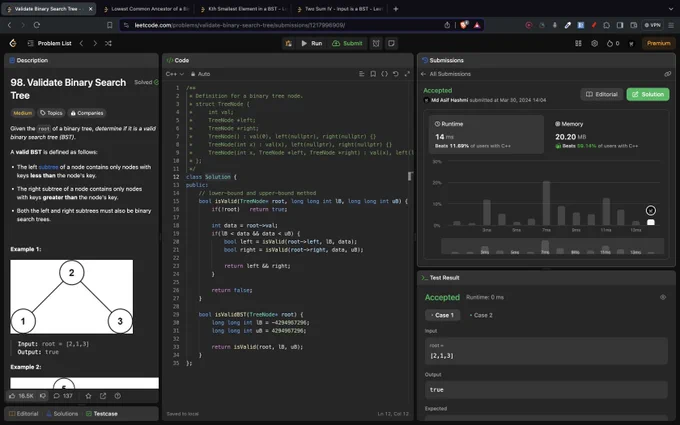
Task: Click the Medium difficulty tag
Action: tap(23, 113)
